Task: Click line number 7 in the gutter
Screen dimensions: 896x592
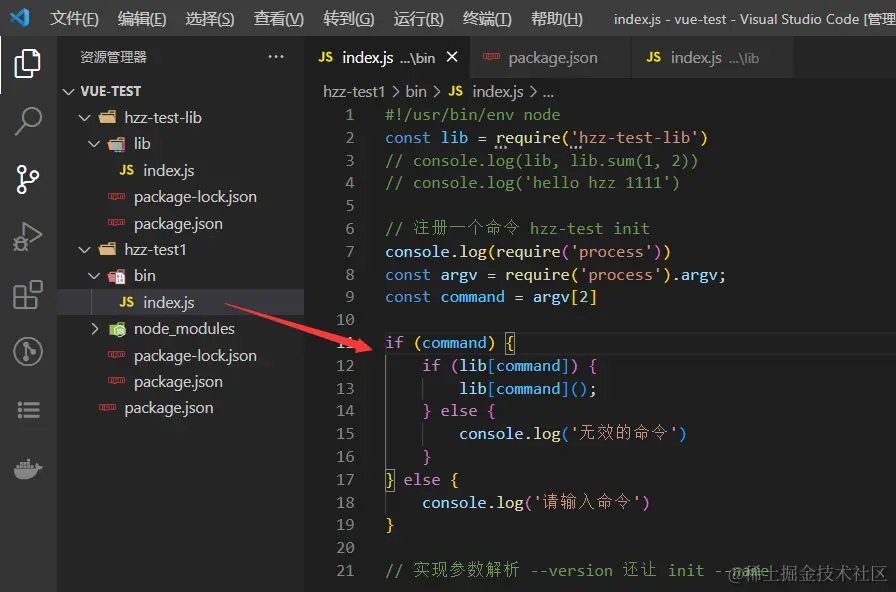Action: point(350,251)
